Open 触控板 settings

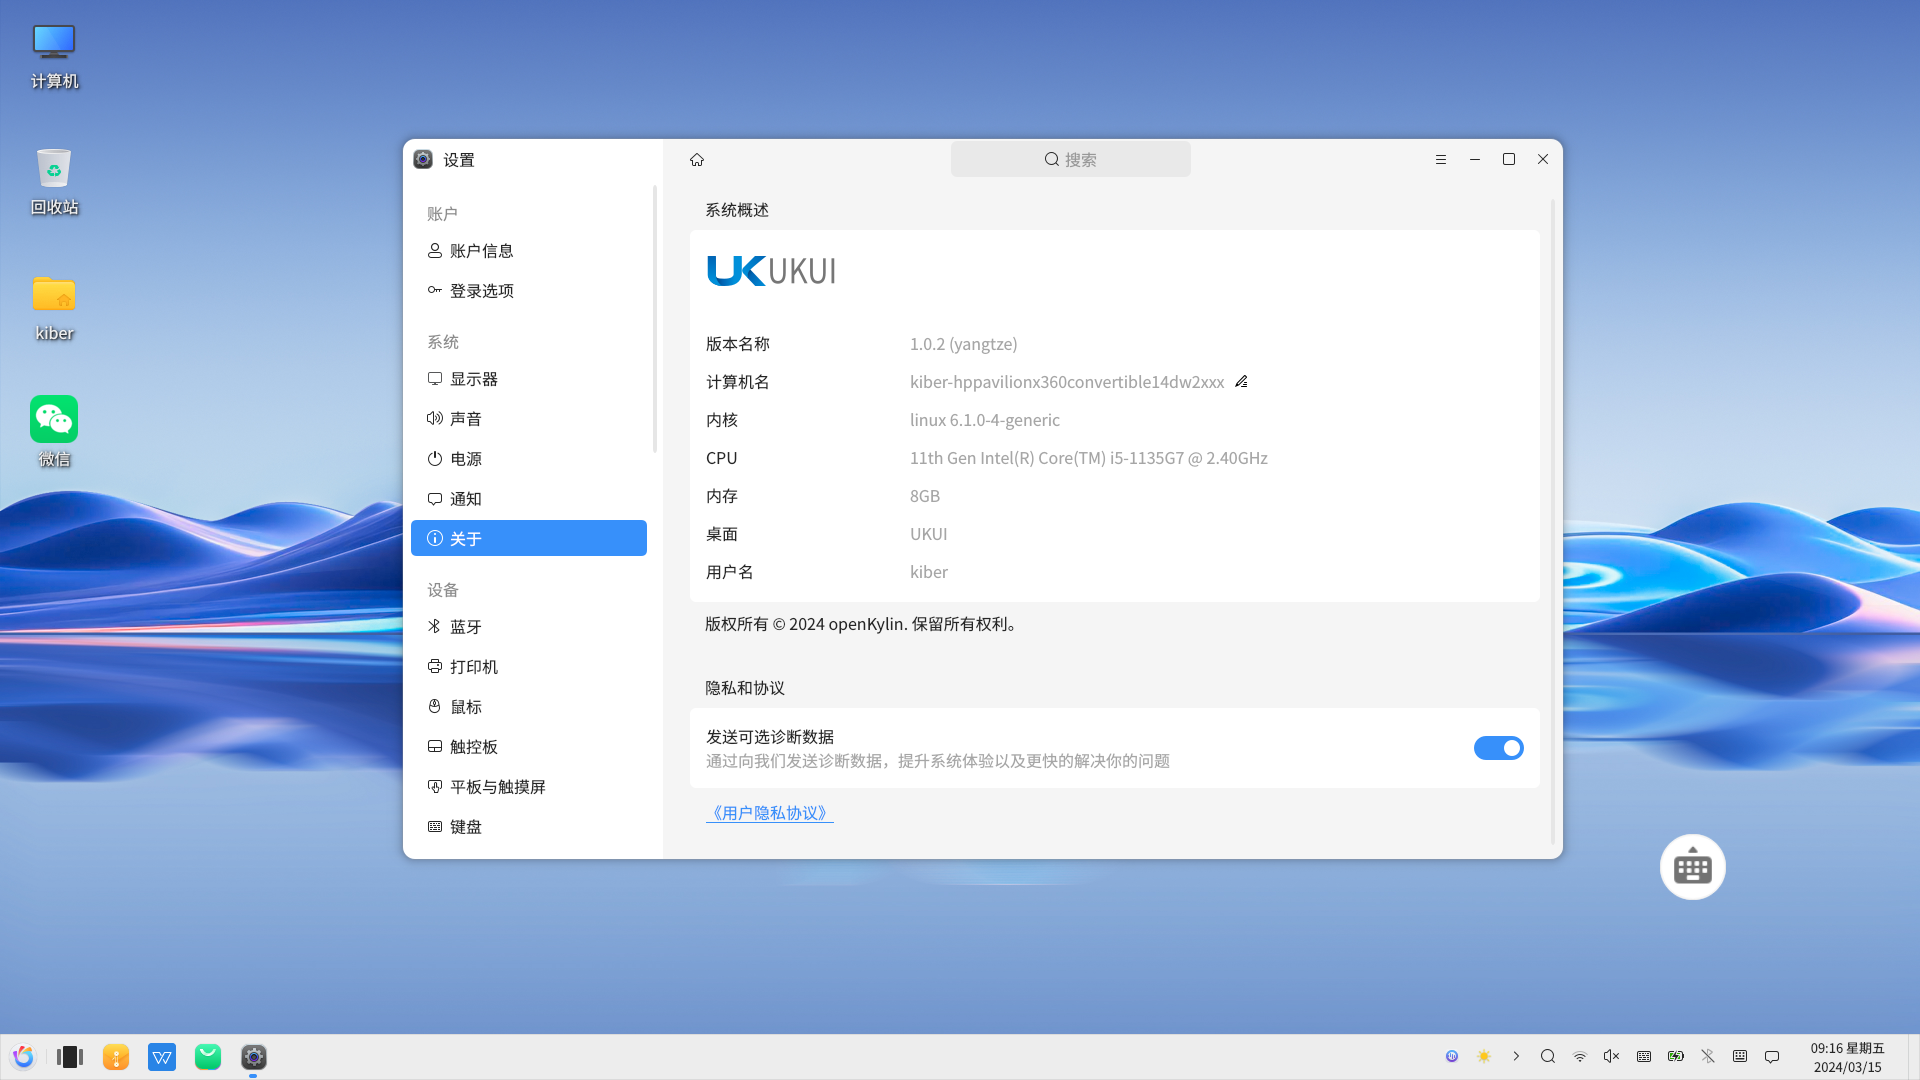(x=529, y=747)
